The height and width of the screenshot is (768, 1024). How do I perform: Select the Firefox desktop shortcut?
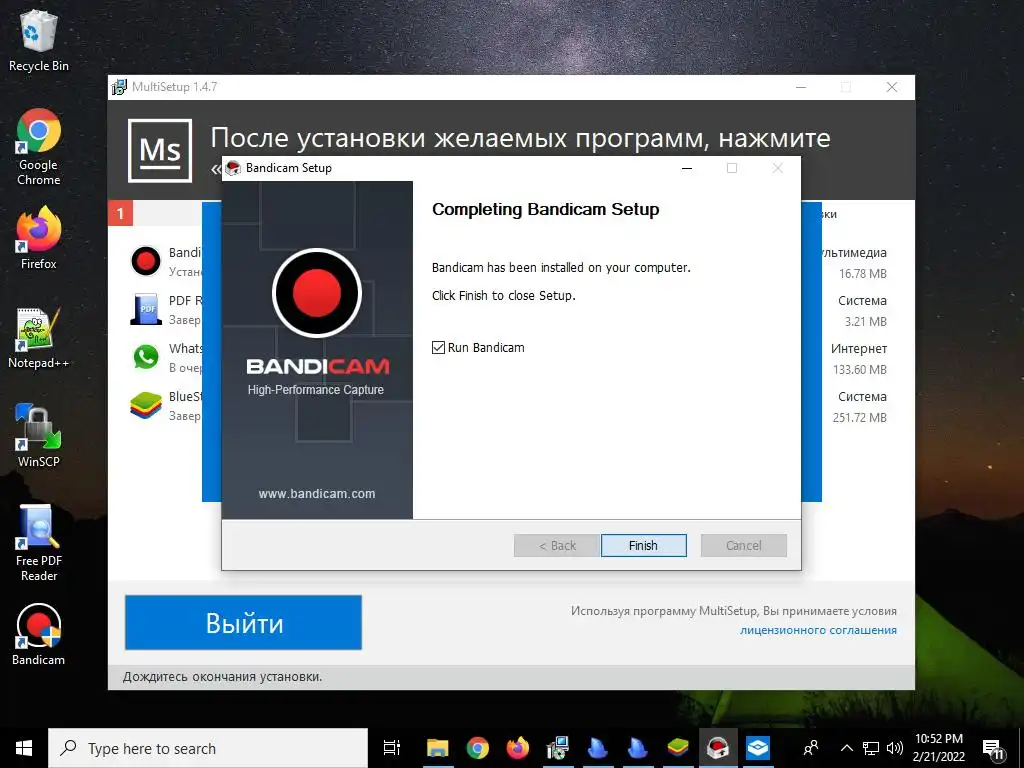[x=39, y=238]
